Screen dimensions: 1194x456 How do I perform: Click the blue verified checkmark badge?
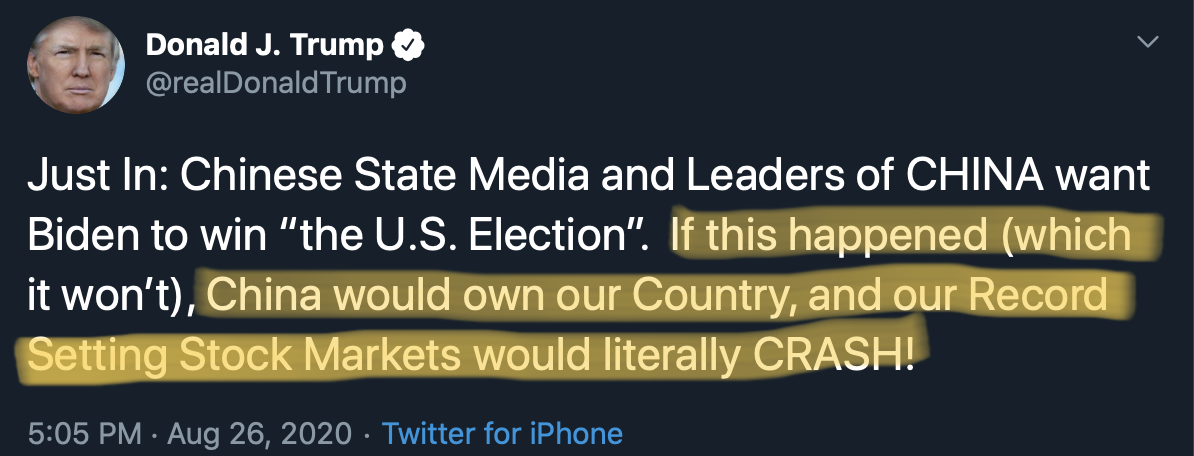[x=410, y=45]
